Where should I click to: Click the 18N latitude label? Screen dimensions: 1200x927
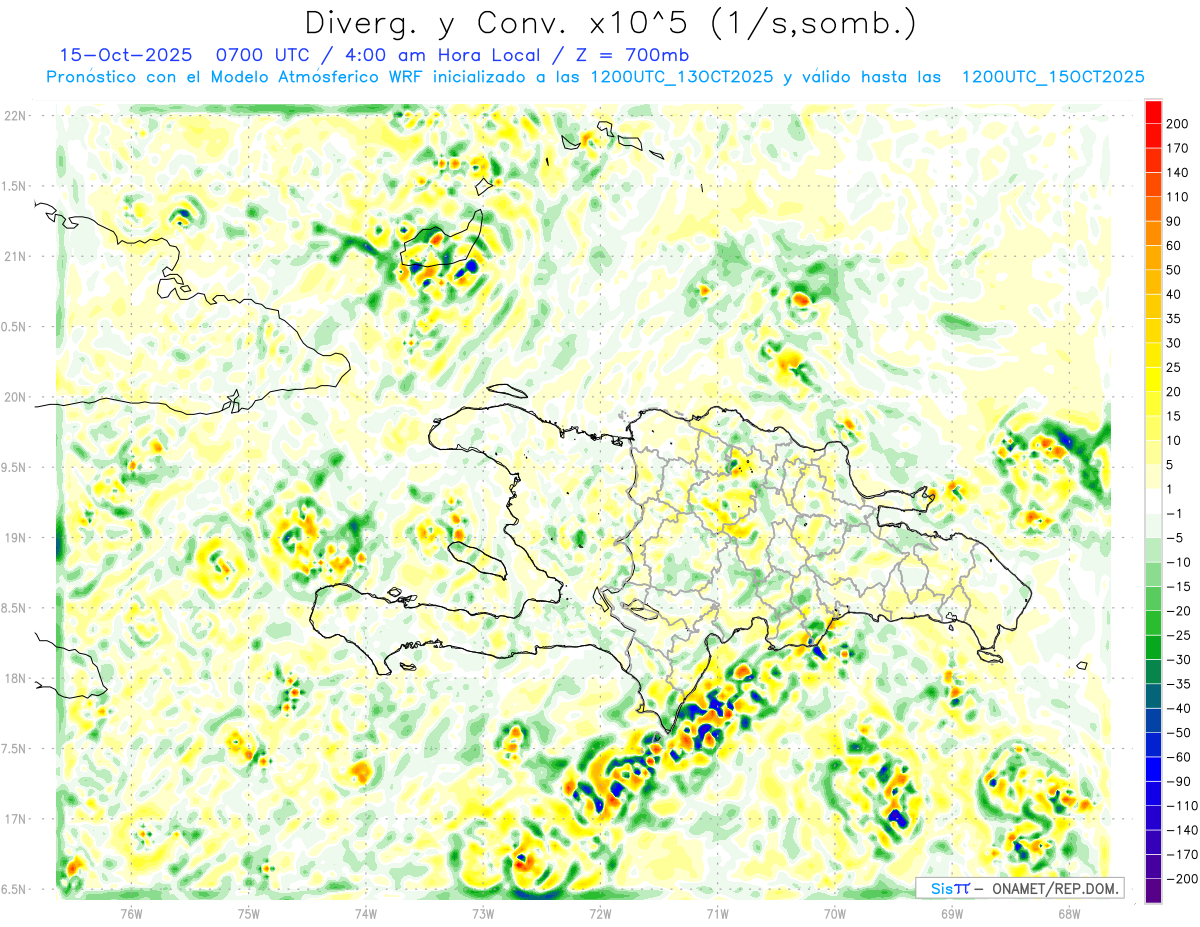[15, 679]
